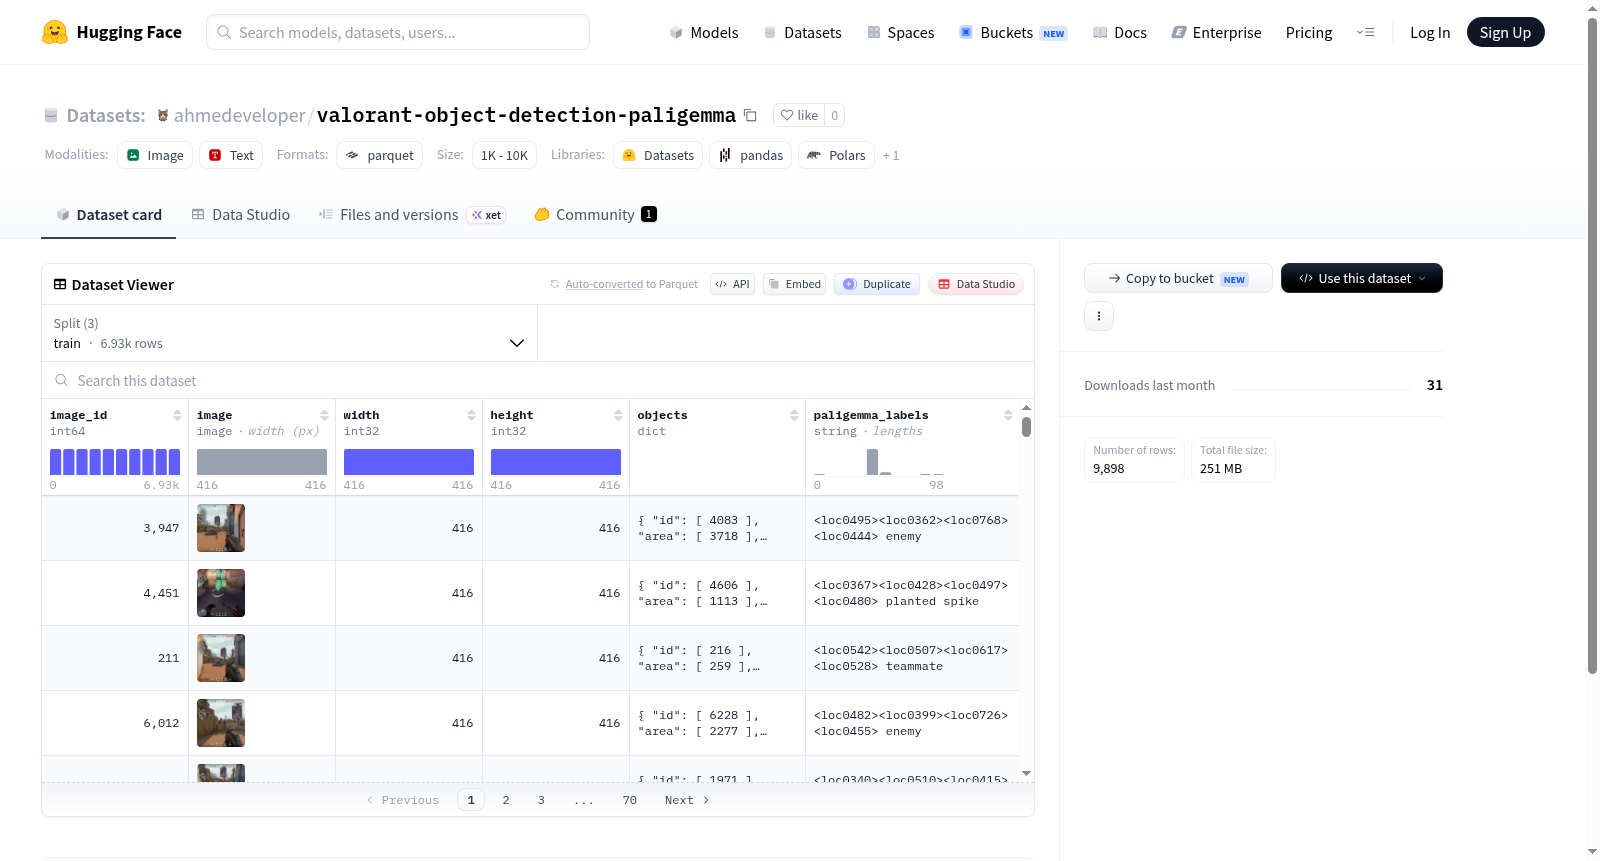Open the Spaces menu item

tap(901, 33)
